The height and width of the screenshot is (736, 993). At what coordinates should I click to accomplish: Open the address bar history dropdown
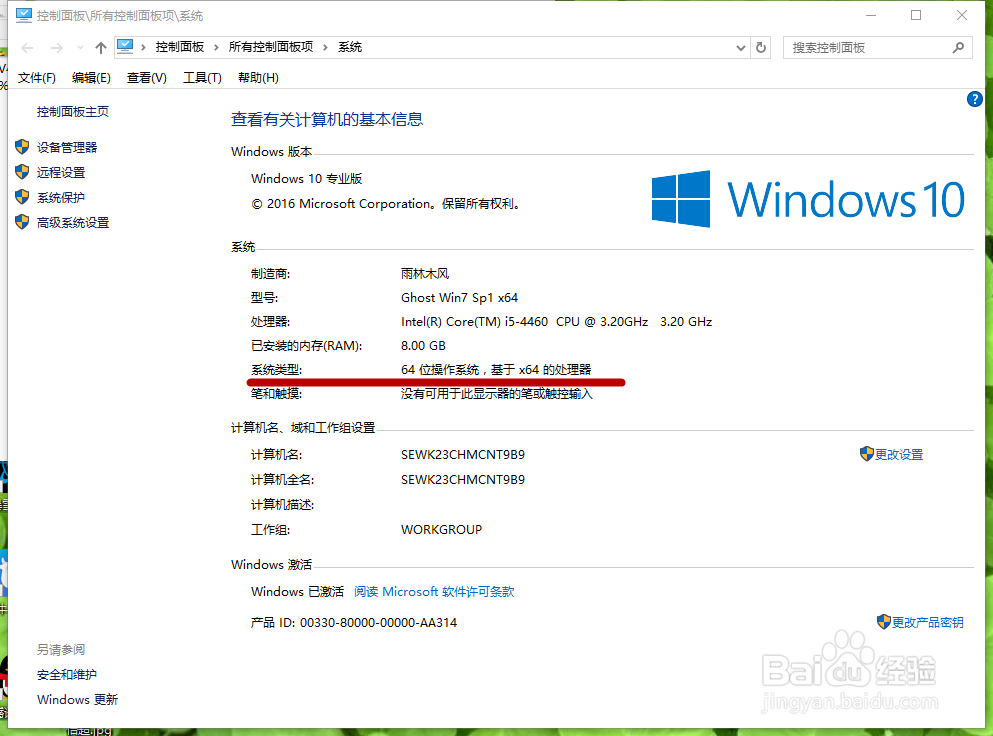[740, 48]
